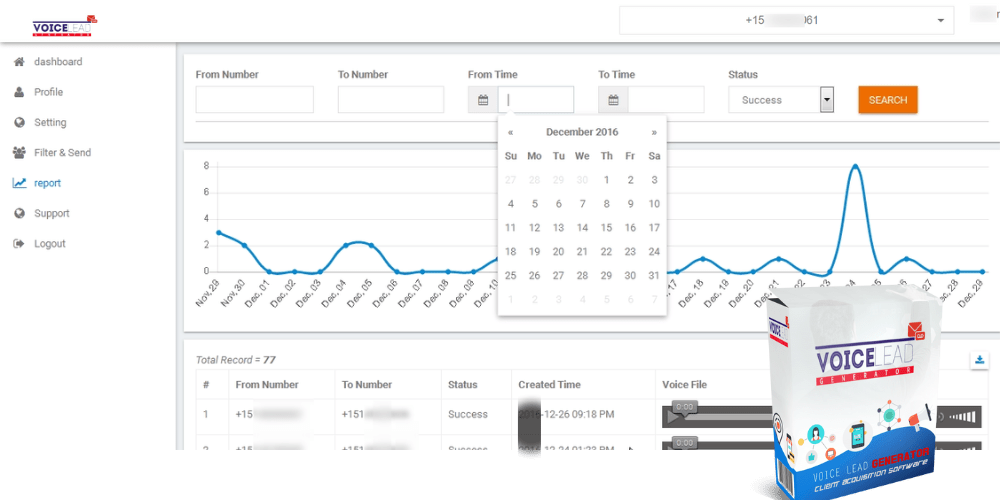Viewport: 1000px width, 500px height.
Task: Click the chart peak data point at 8
Action: pyautogui.click(x=855, y=166)
